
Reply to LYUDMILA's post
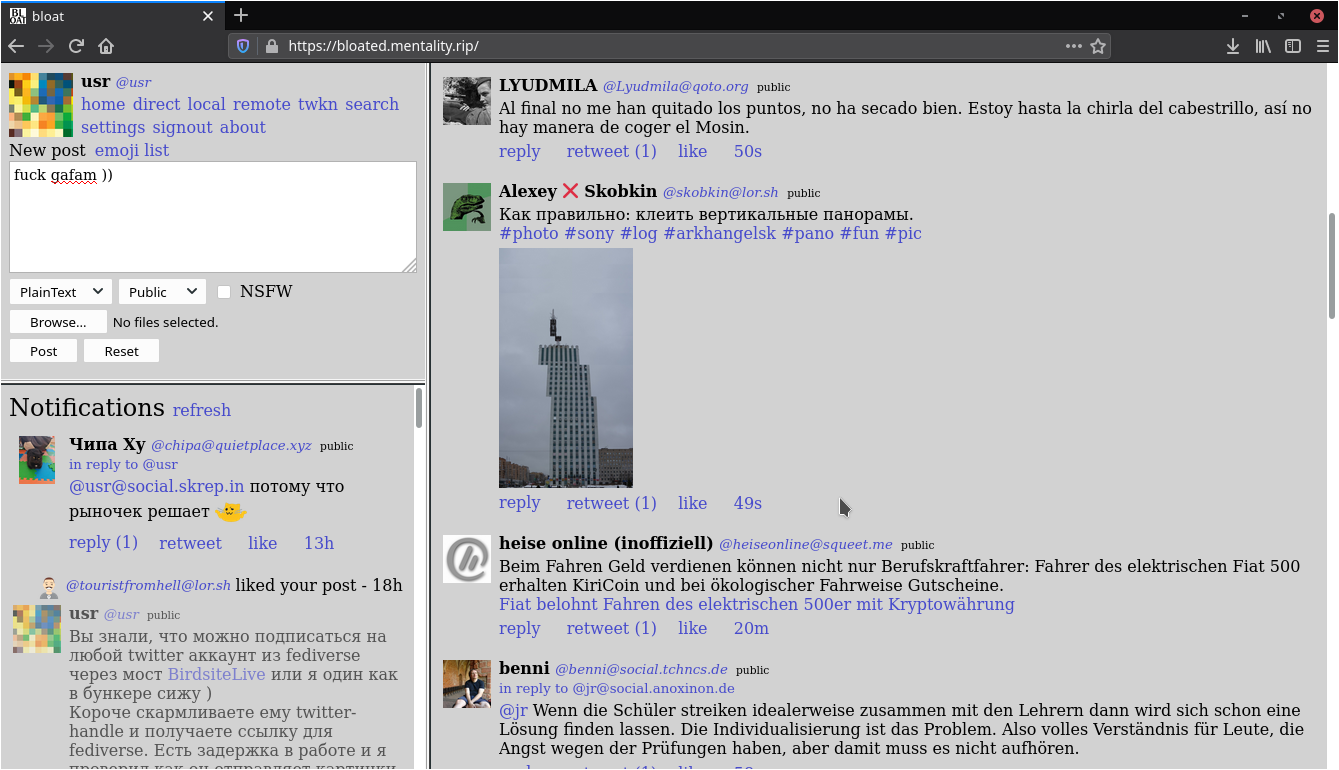click(x=520, y=151)
